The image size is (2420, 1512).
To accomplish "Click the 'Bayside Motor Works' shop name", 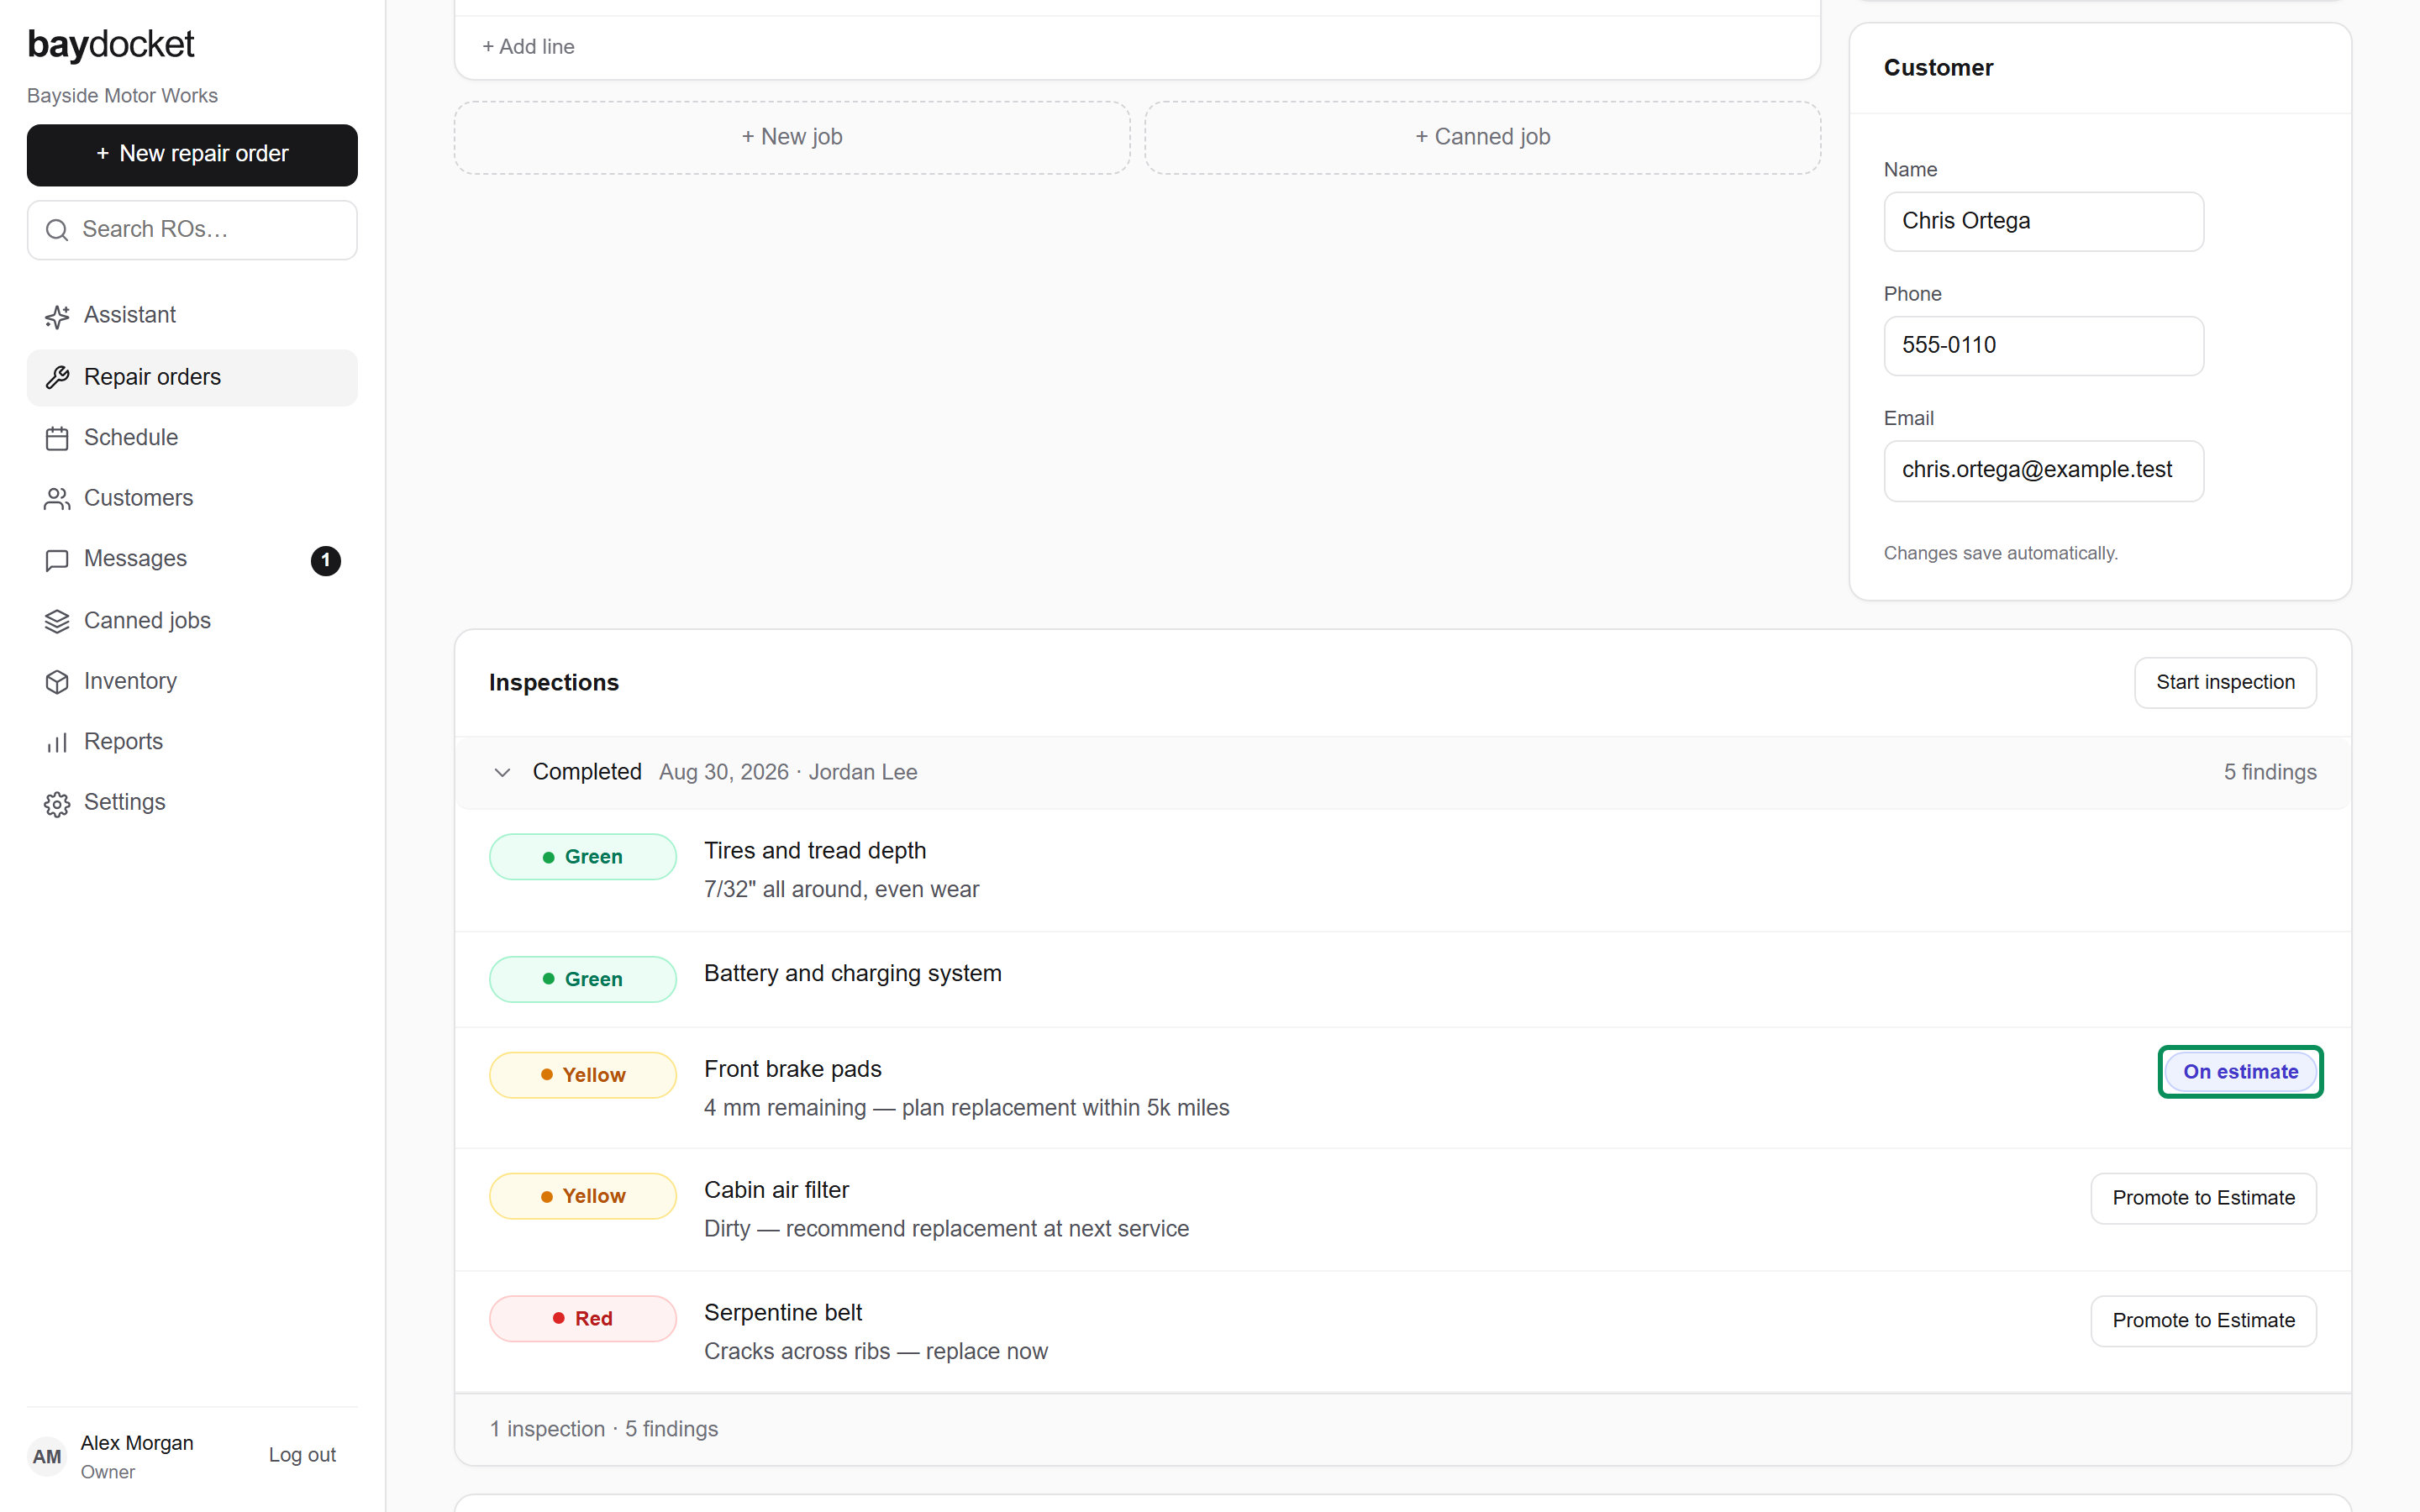I will point(122,96).
